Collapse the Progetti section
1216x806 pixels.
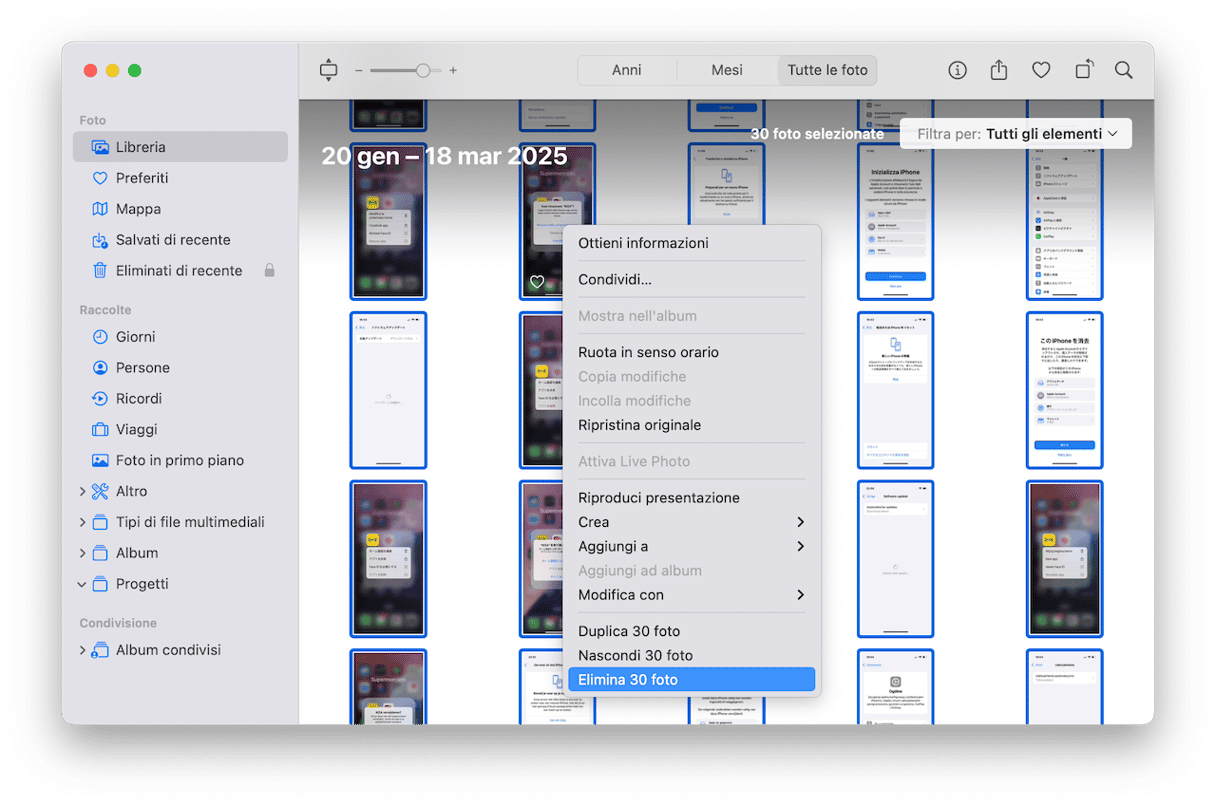(82, 584)
